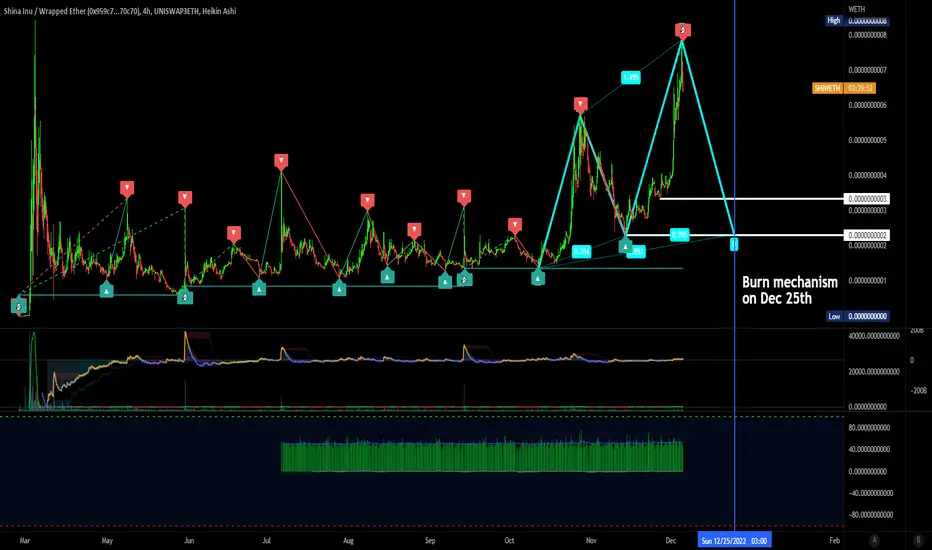This screenshot has height=550, width=932.
Task: Select the teal up-arrow marker at the mid-November low
Action: click(x=625, y=245)
